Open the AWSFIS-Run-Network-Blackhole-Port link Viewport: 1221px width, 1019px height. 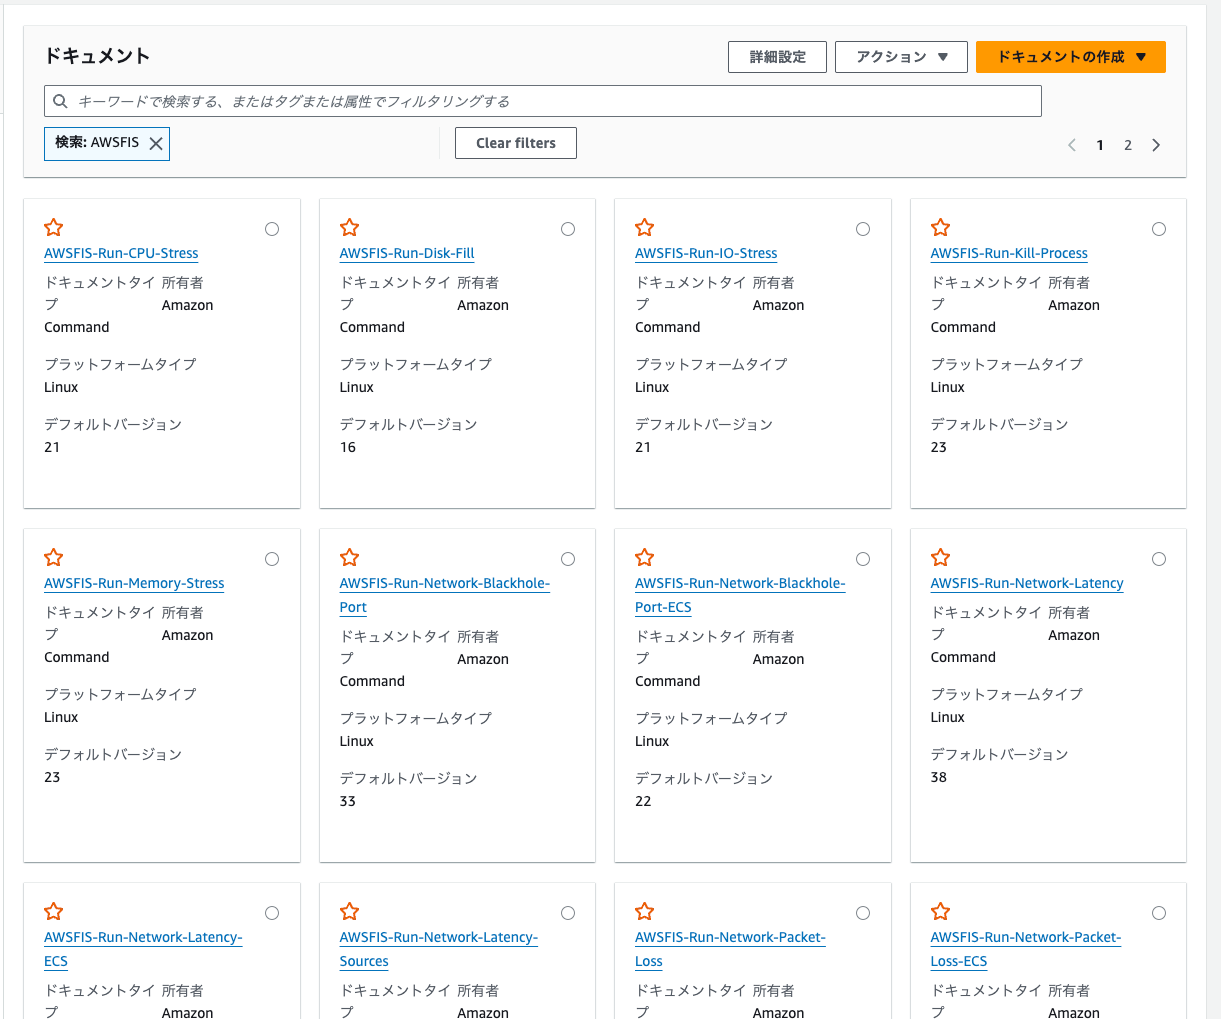445,595
